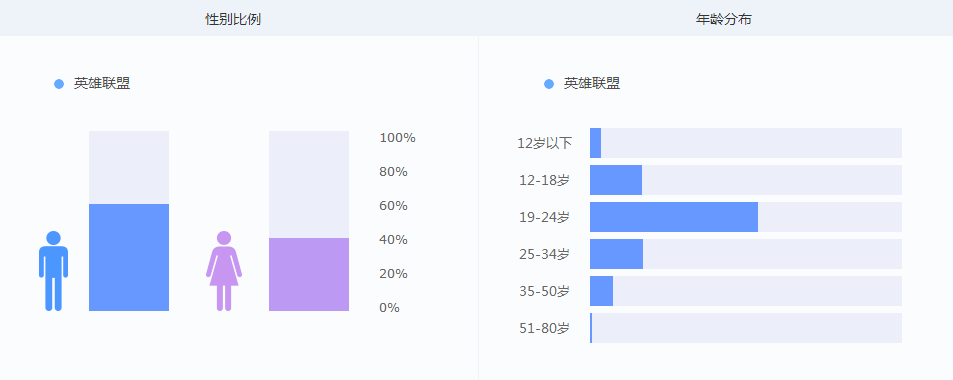Select the 性别比例 header tab
The width and height of the screenshot is (953, 380).
[233, 19]
